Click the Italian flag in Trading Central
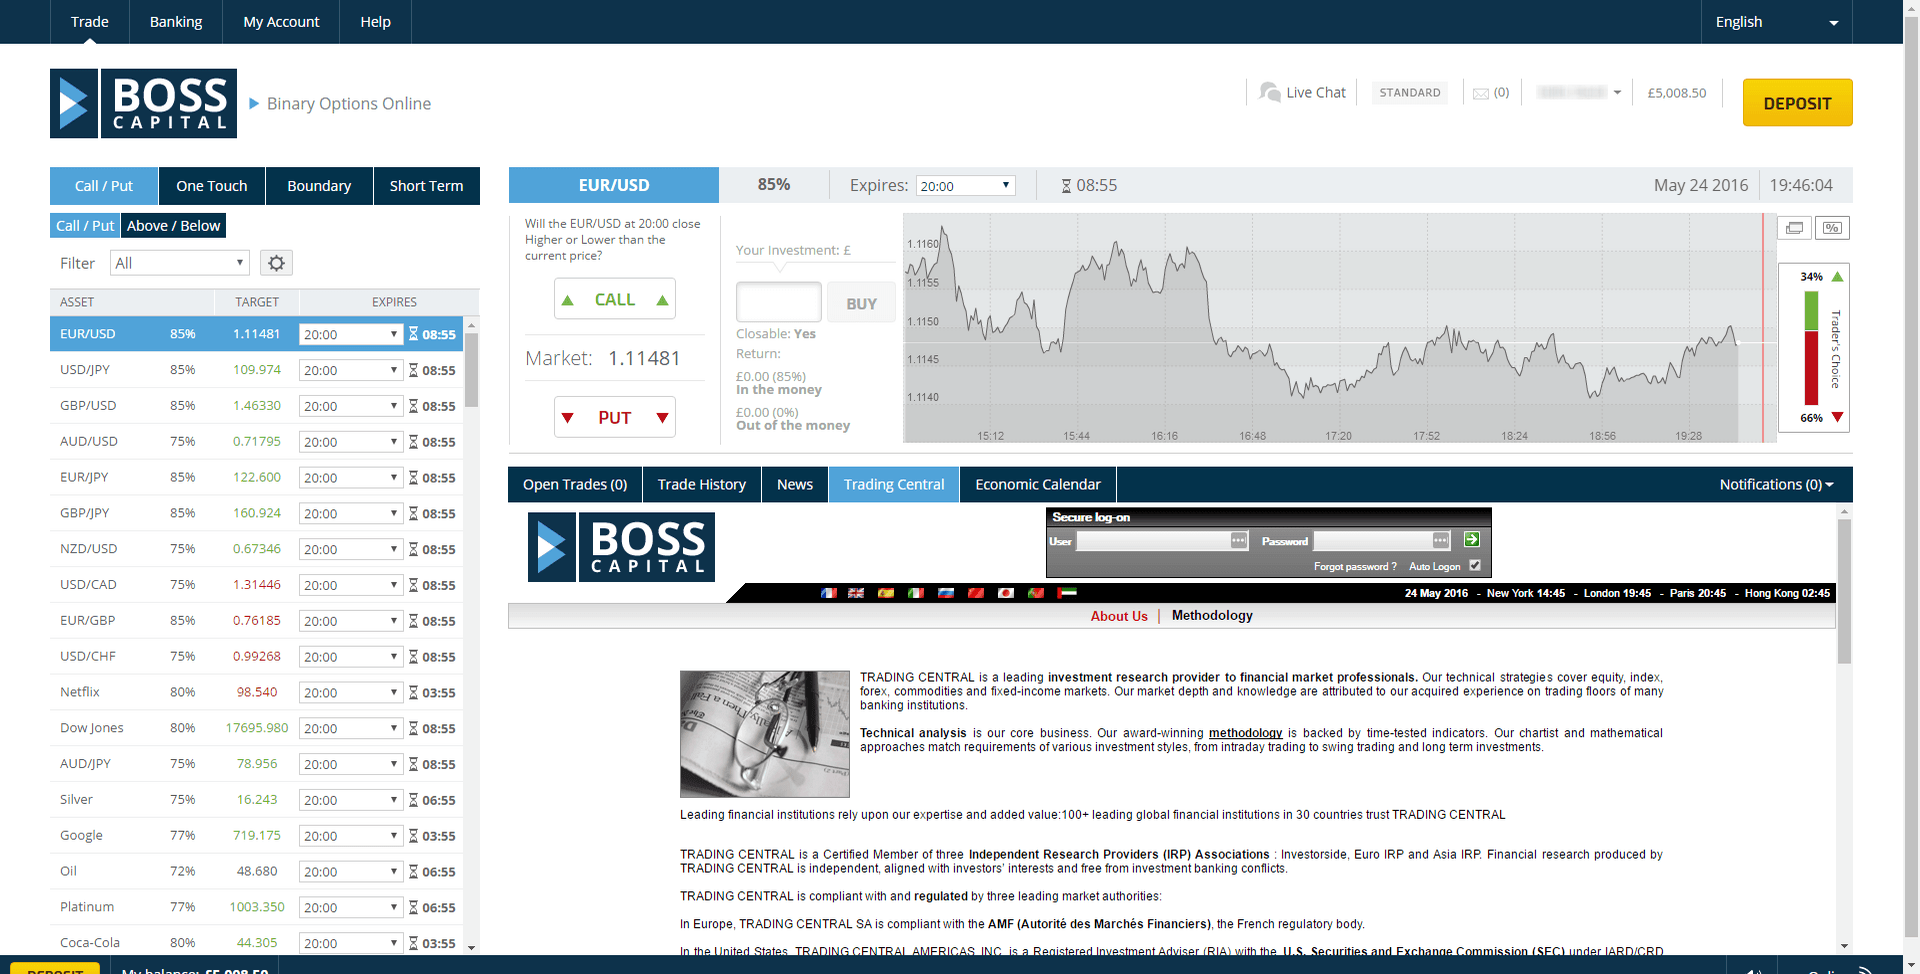 pyautogui.click(x=916, y=593)
